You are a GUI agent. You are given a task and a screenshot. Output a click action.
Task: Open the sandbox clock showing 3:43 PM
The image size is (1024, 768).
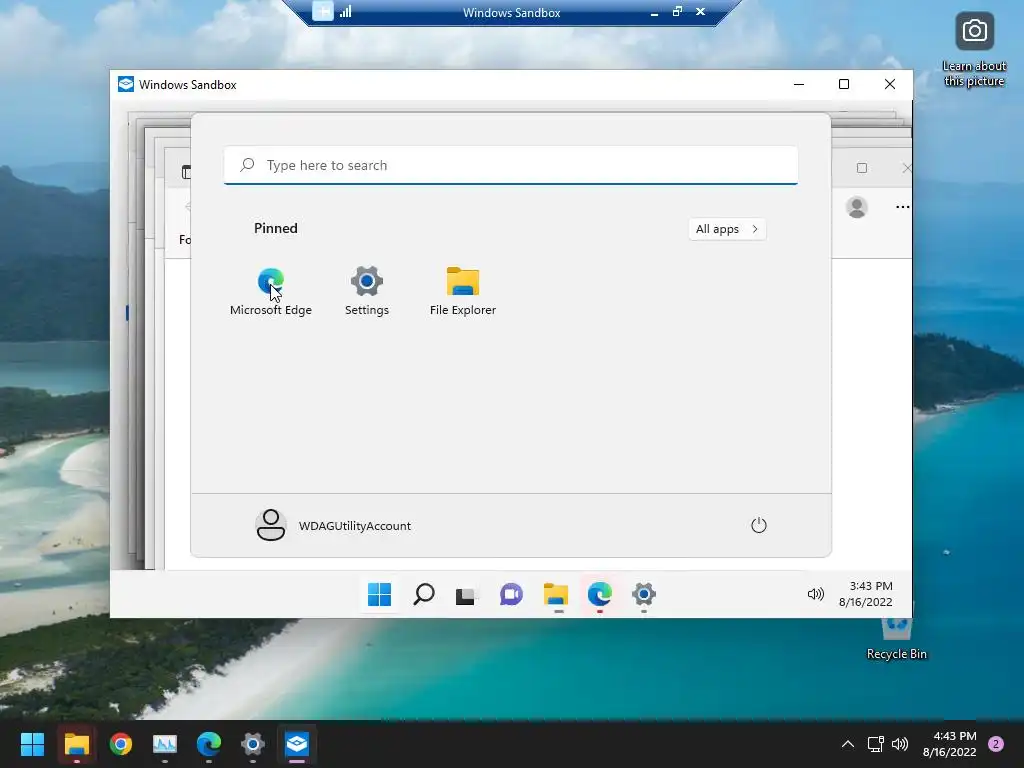[x=866, y=594]
